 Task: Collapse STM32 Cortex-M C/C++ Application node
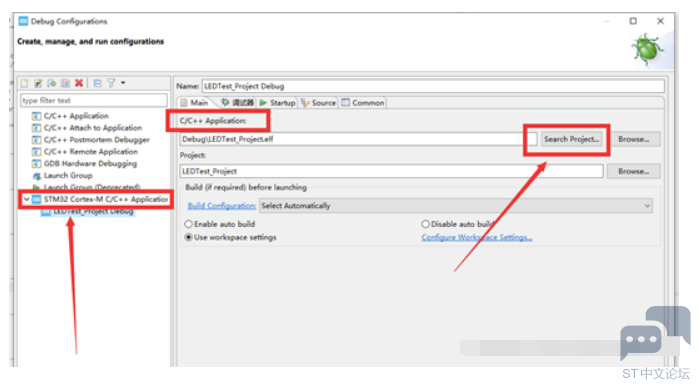tap(26, 199)
